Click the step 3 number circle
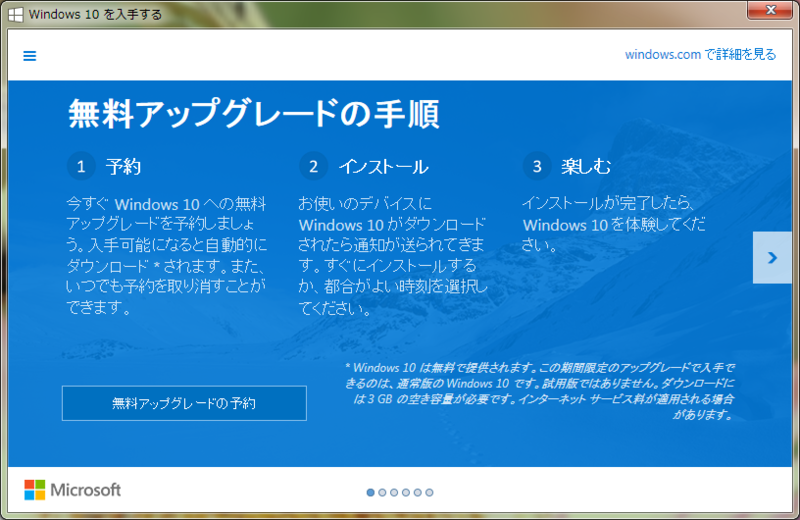The image size is (800, 520). [x=537, y=166]
